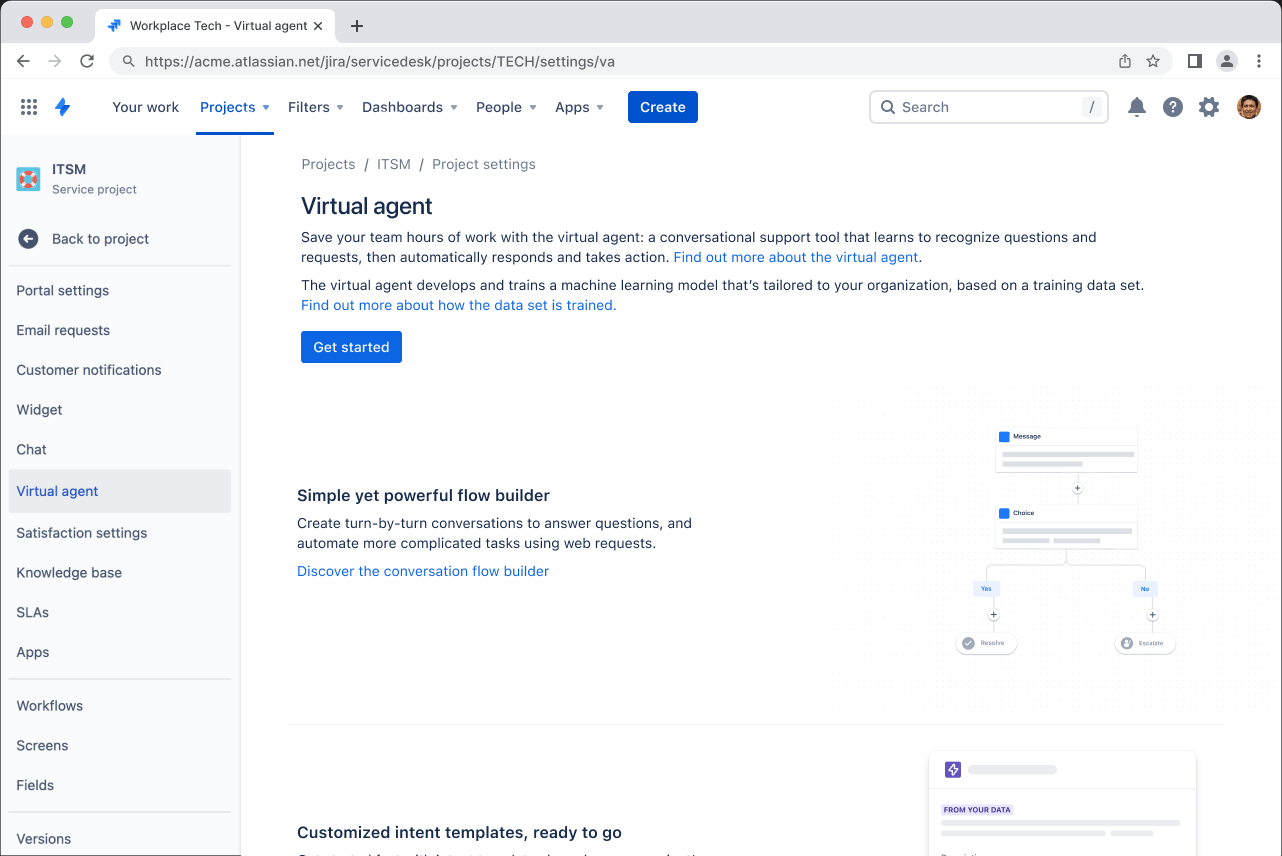The width and height of the screenshot is (1282, 856).
Task: Click the Back to project arrow icon
Action: click(27, 238)
